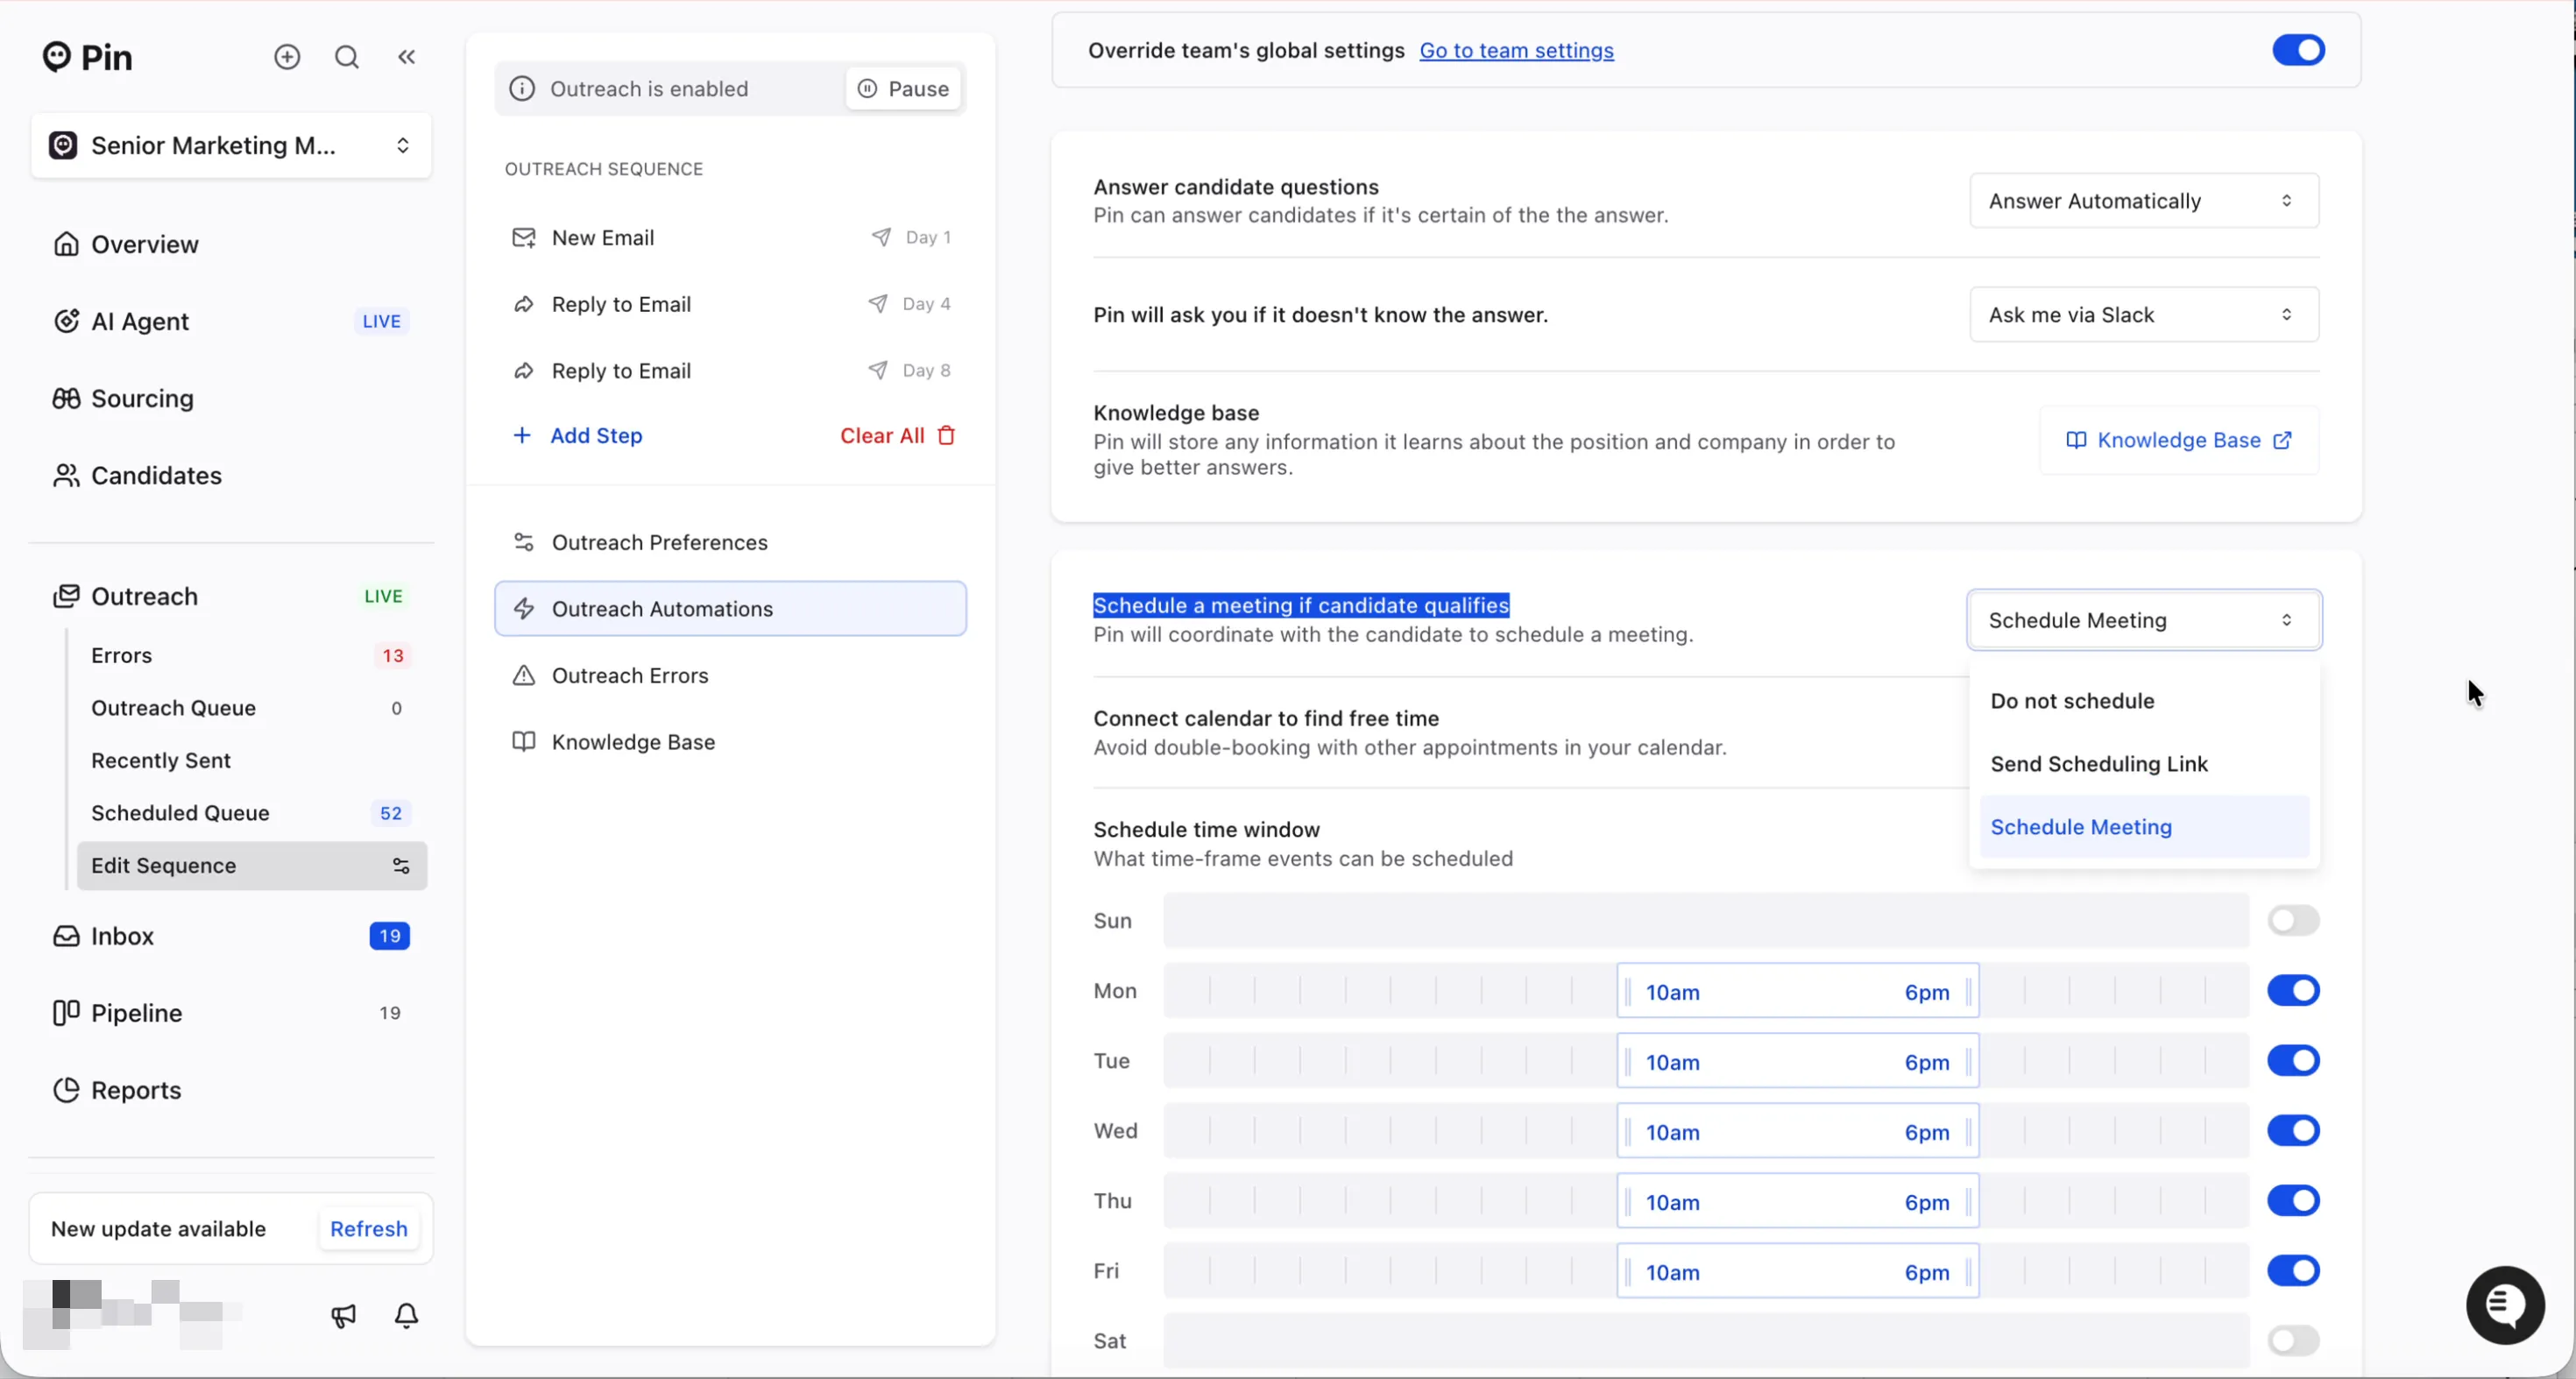Open the Knowledge Base external link button
Viewport: 2576px width, 1379px height.
coord(2179,440)
